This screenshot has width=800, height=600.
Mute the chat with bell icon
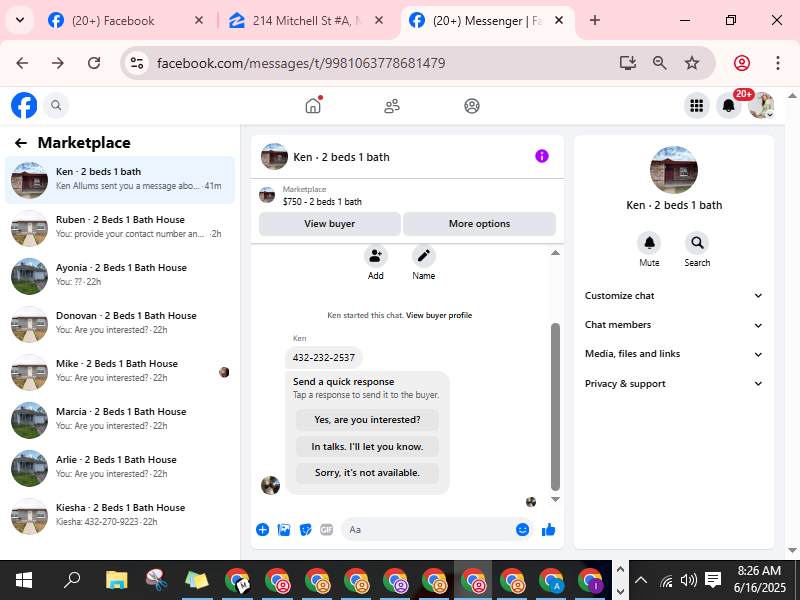[649, 243]
